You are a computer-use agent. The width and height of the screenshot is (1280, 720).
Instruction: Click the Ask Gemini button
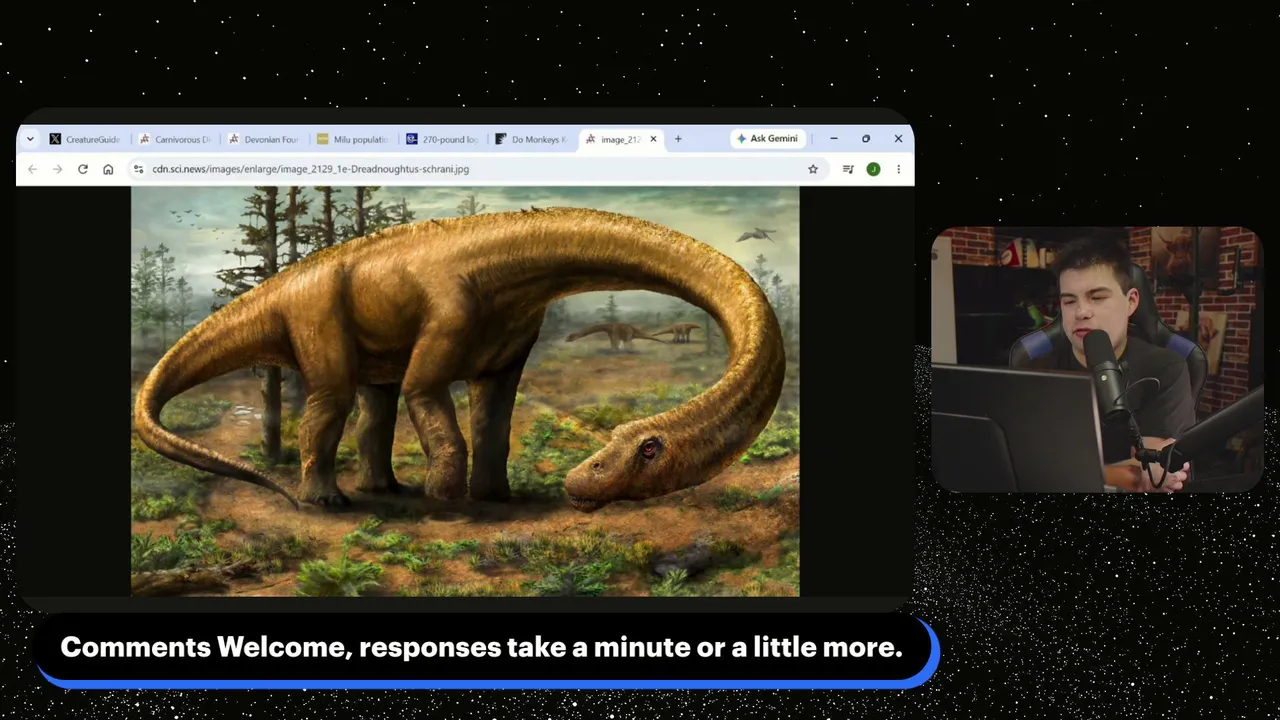coord(767,139)
